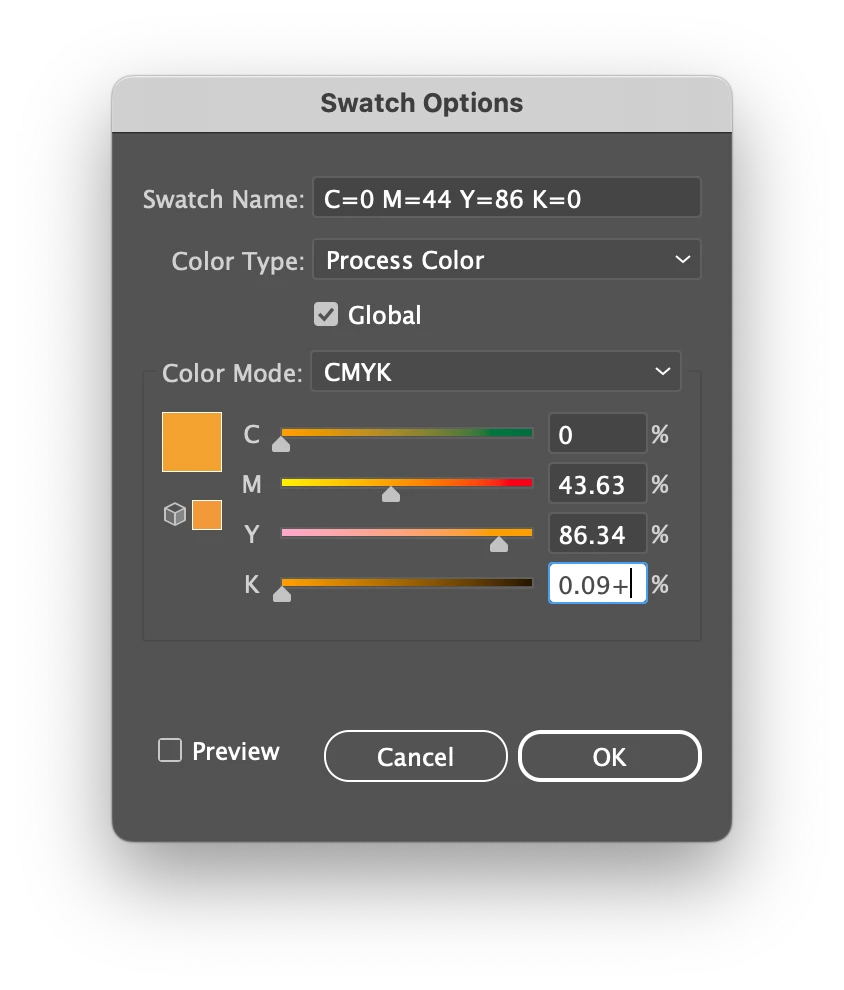This screenshot has height=990, width=844.
Task: Click the Cyan slider handle
Action: point(281,444)
